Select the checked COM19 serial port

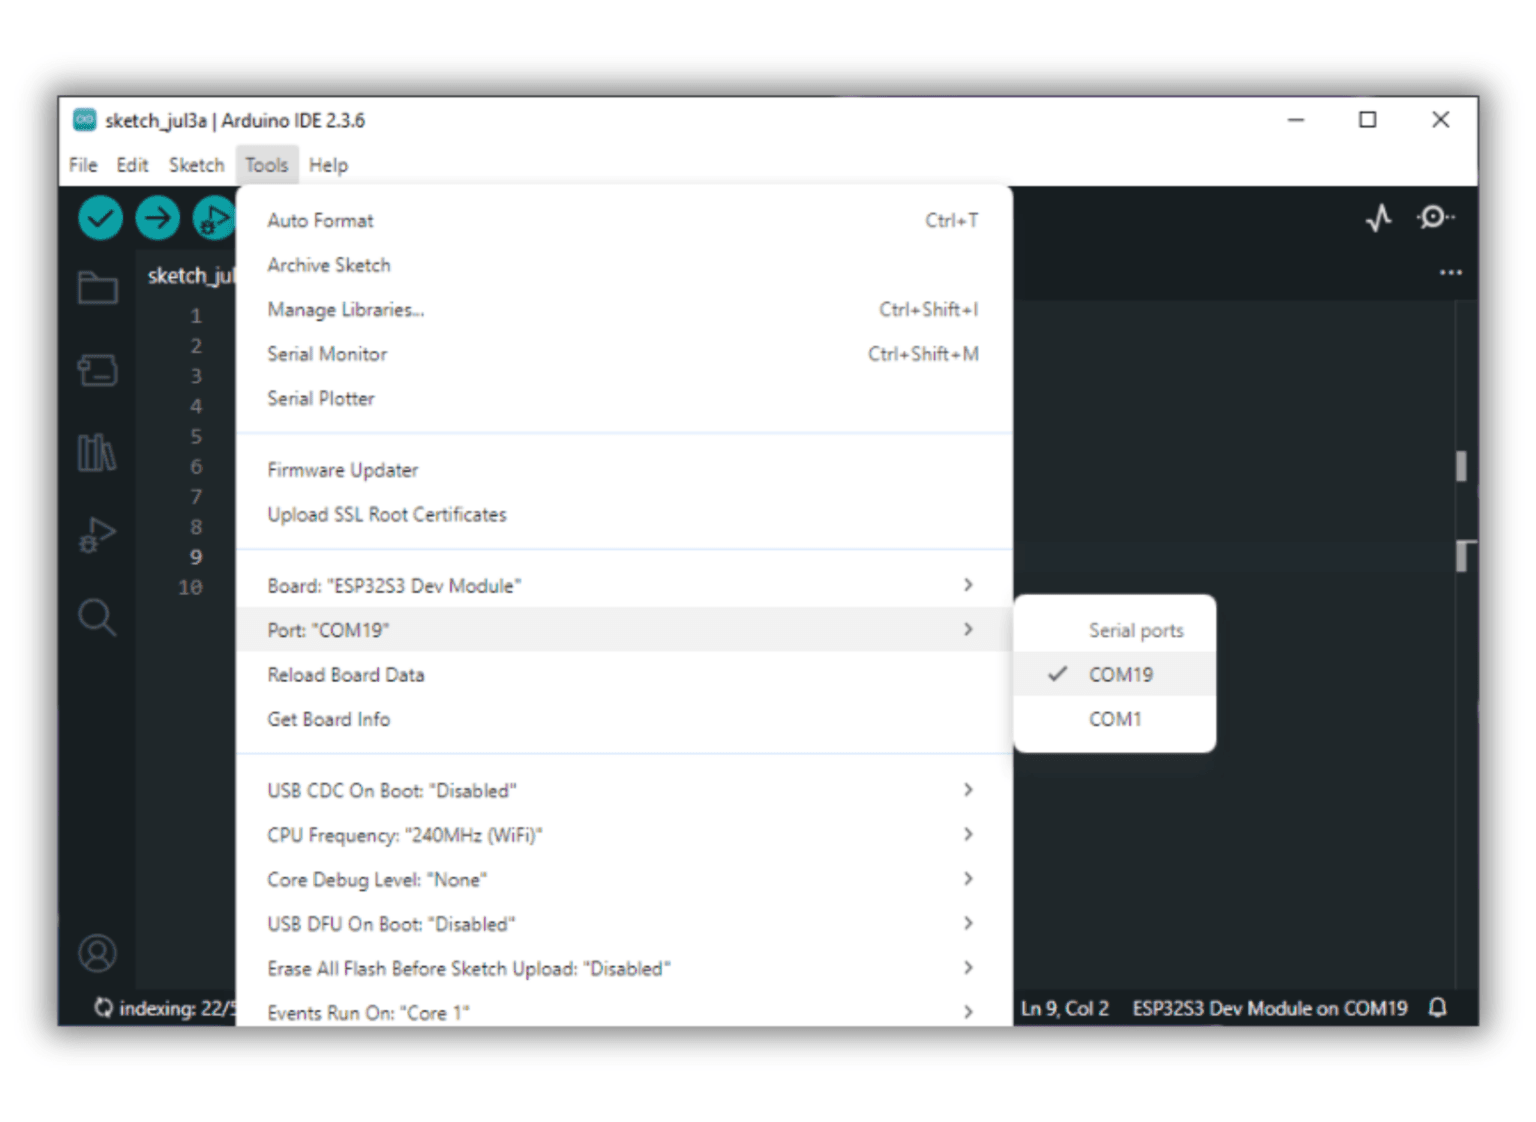(x=1119, y=675)
